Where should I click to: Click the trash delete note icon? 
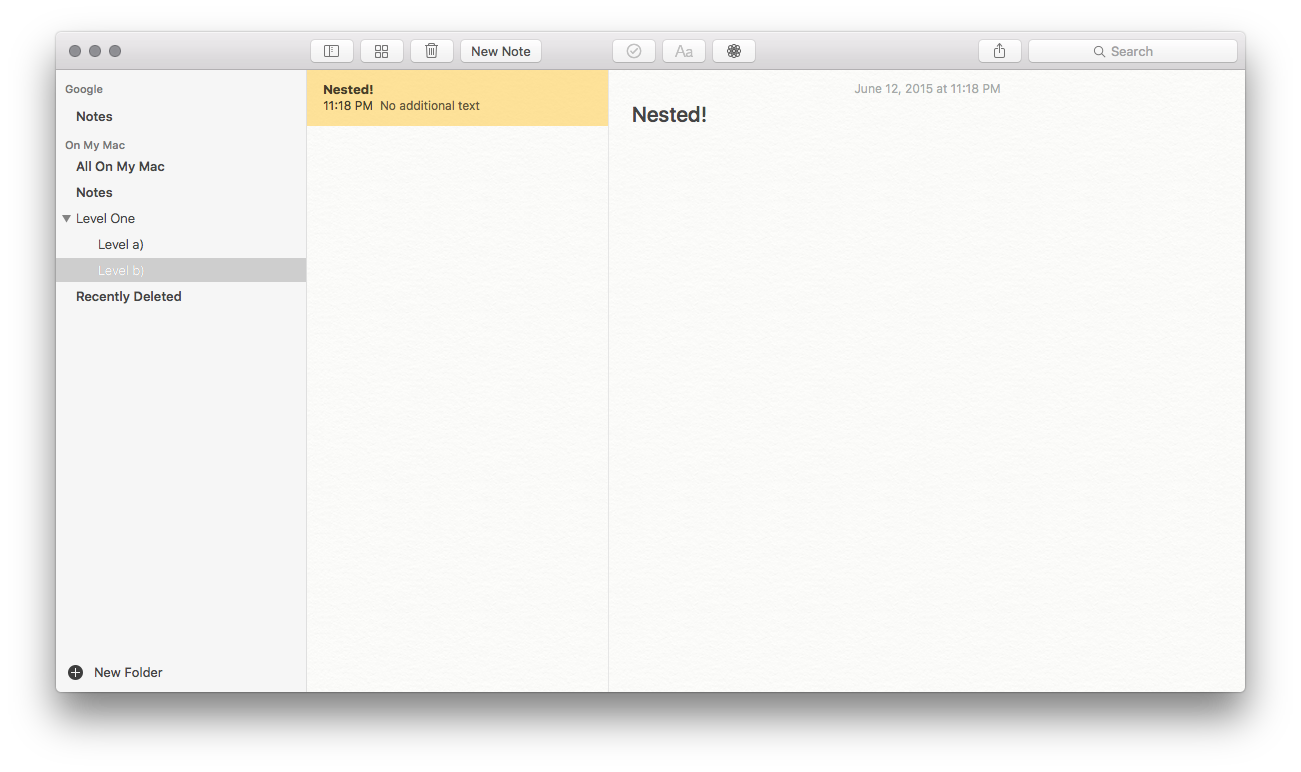point(431,51)
